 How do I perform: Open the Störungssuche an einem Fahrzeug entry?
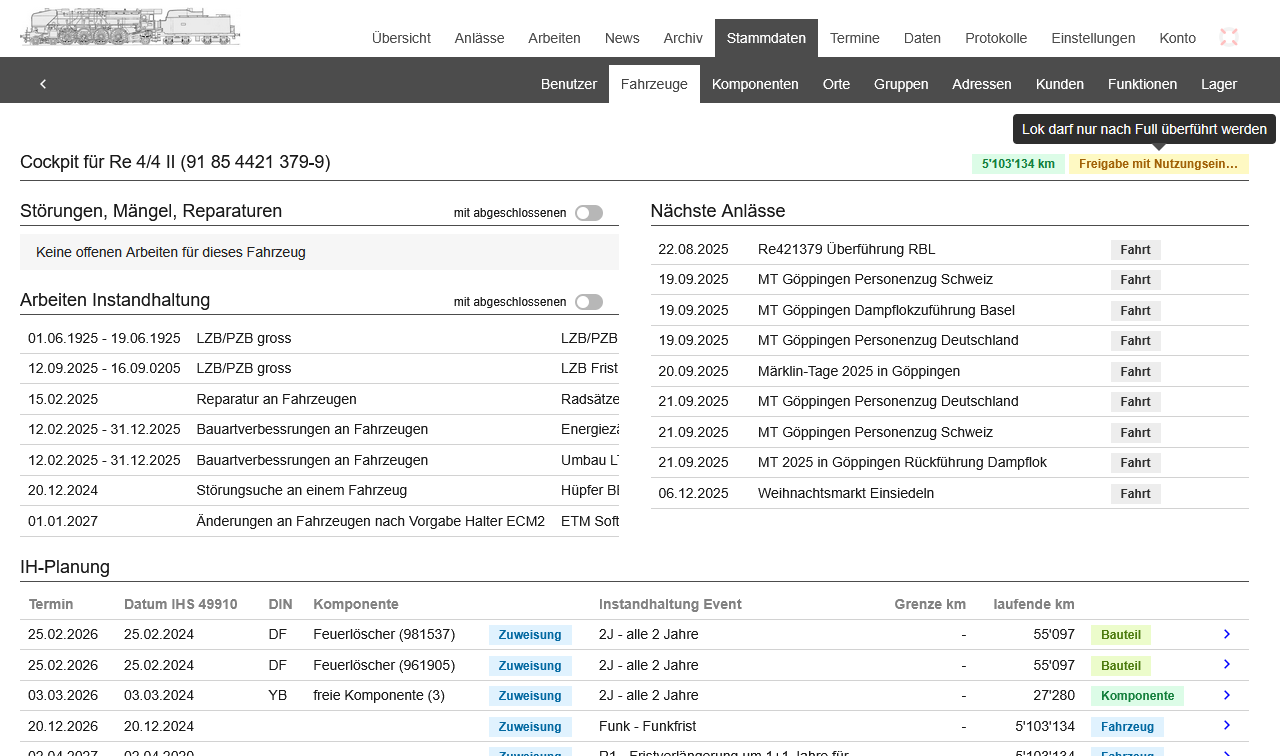[301, 490]
